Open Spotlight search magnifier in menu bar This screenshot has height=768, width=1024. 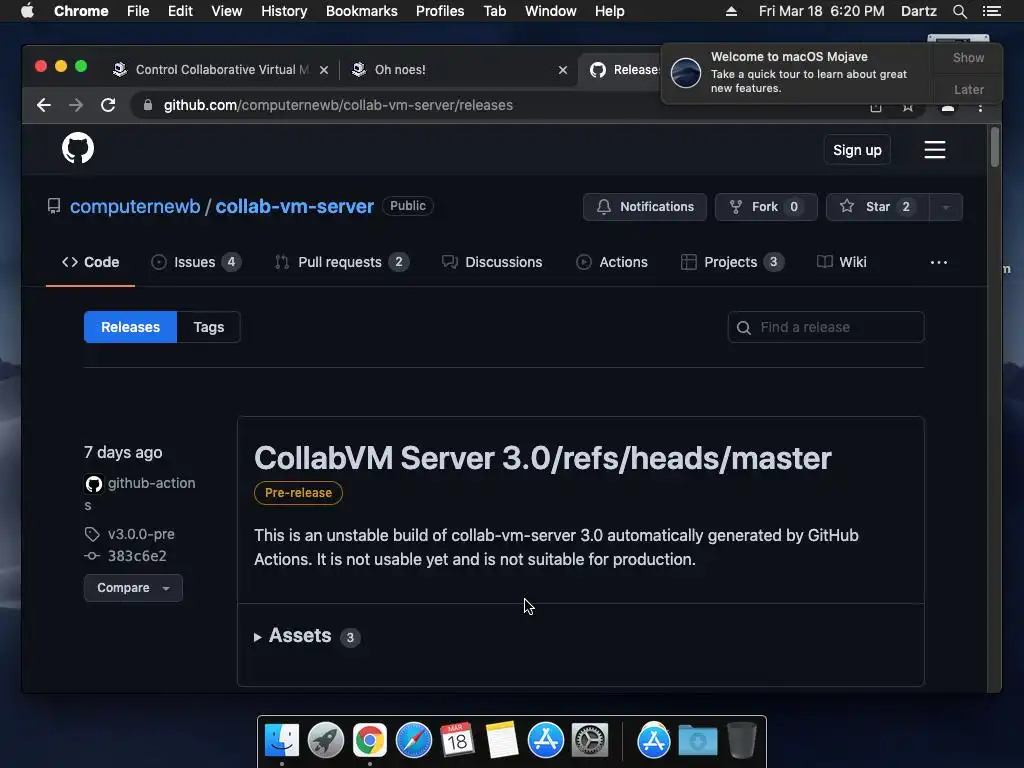pos(959,11)
